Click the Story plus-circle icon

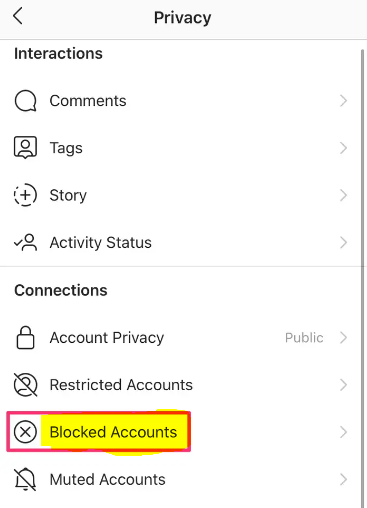(25, 195)
